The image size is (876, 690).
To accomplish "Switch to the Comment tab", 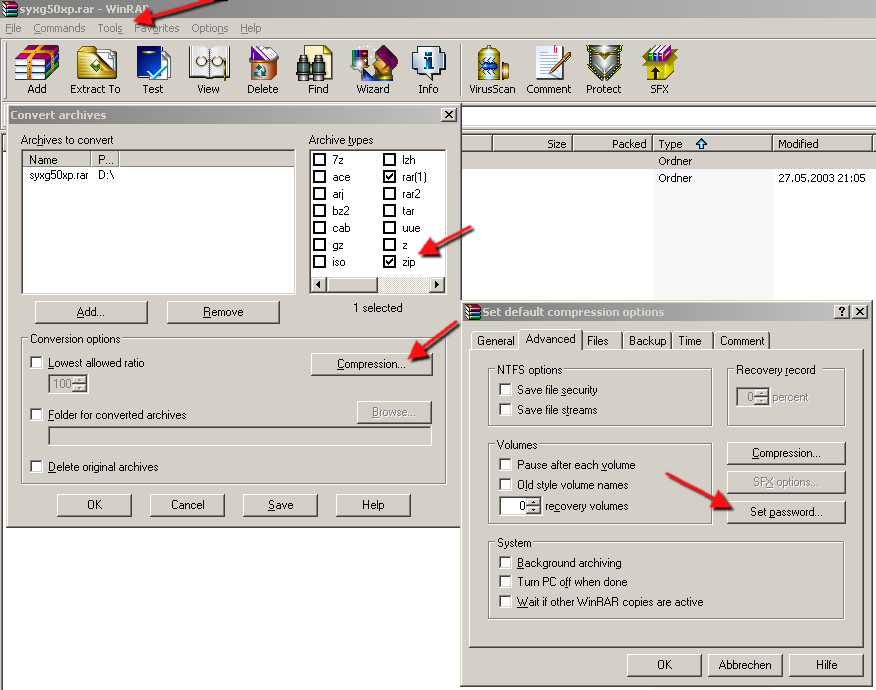I will click(x=742, y=341).
